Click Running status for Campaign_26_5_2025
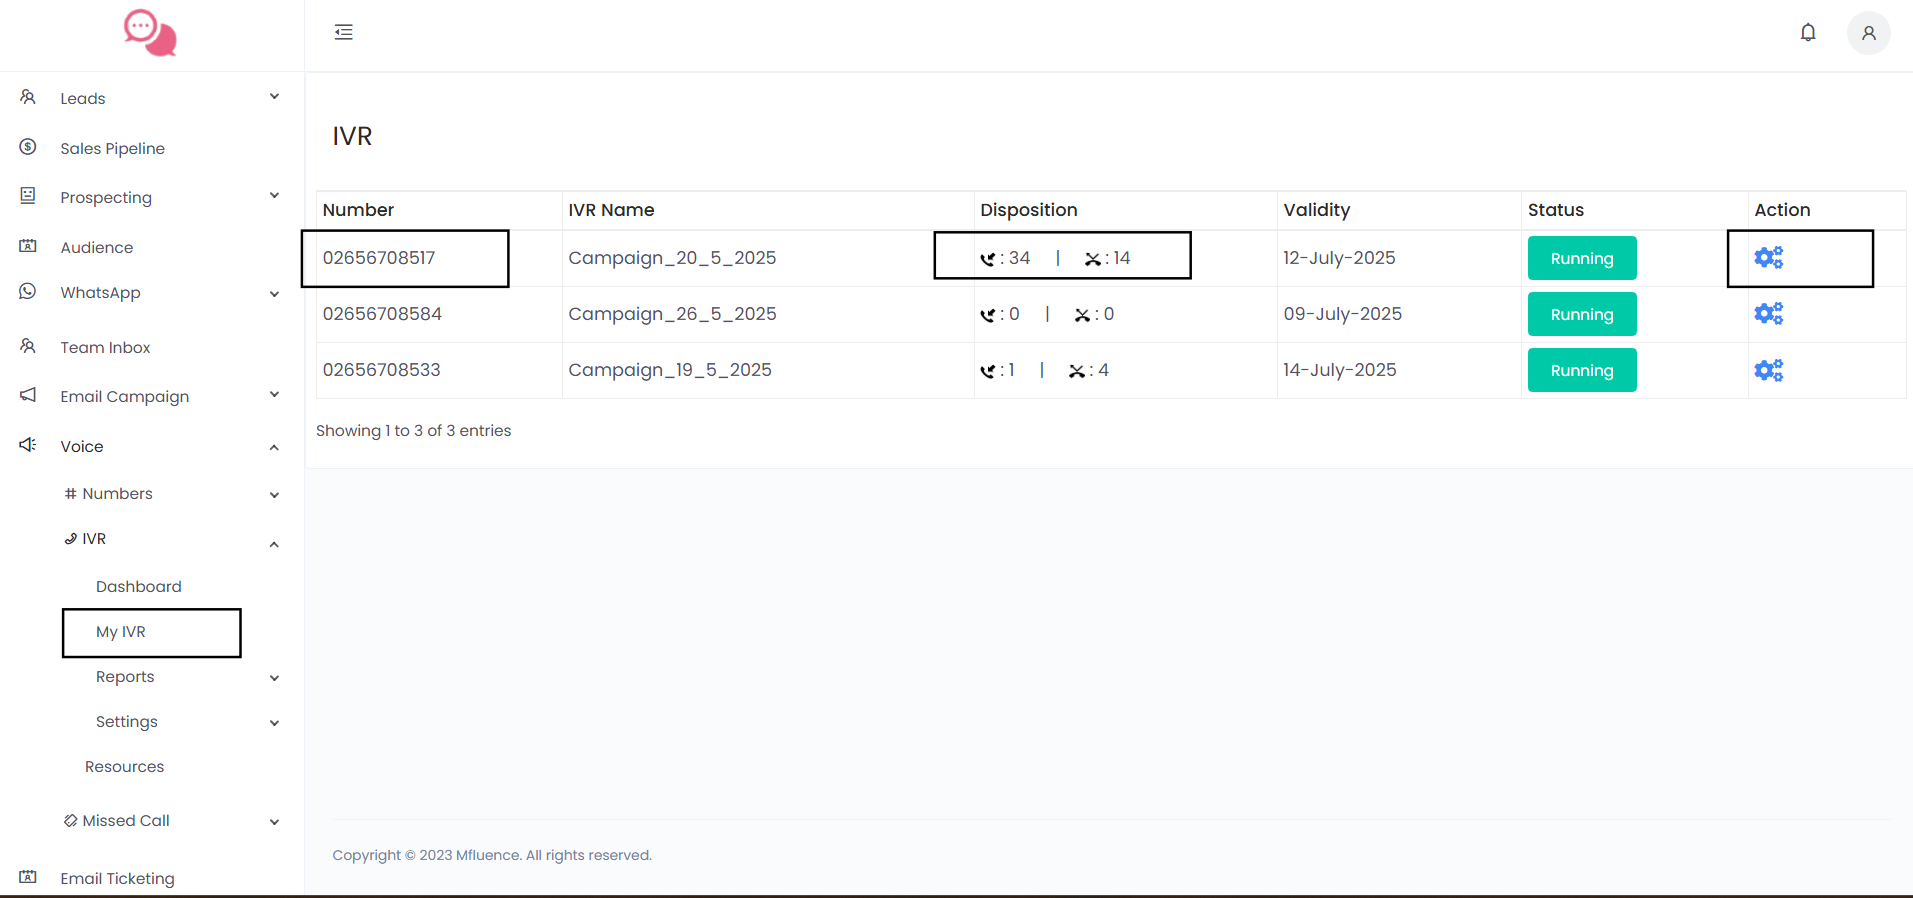This screenshot has height=898, width=1913. point(1581,314)
